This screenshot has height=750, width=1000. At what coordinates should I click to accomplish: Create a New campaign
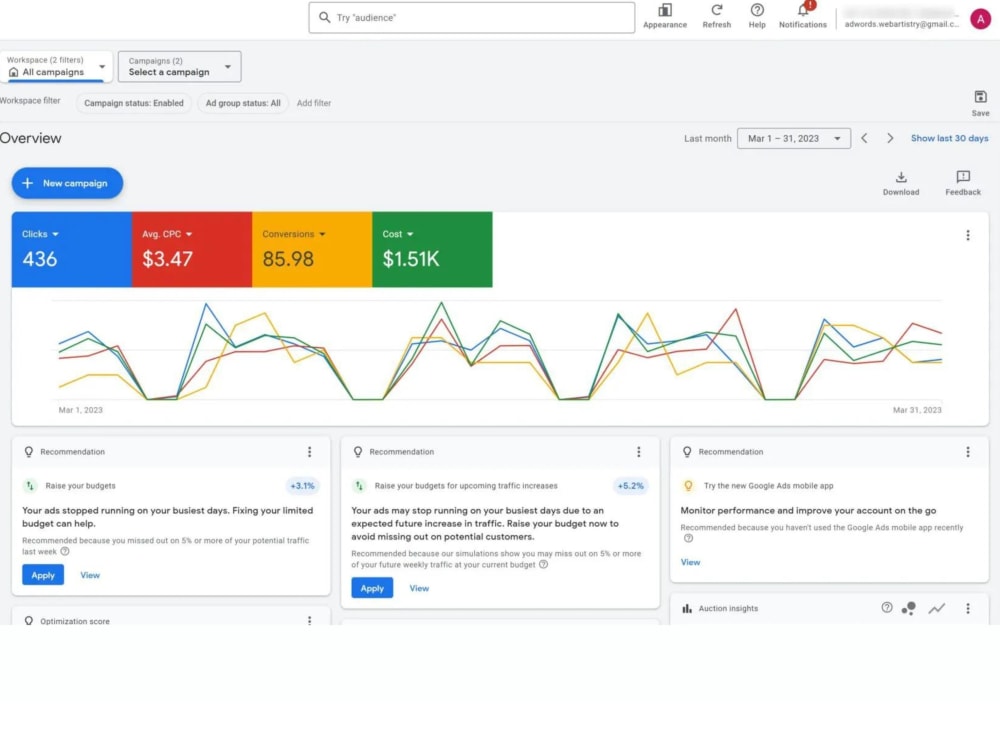point(67,183)
